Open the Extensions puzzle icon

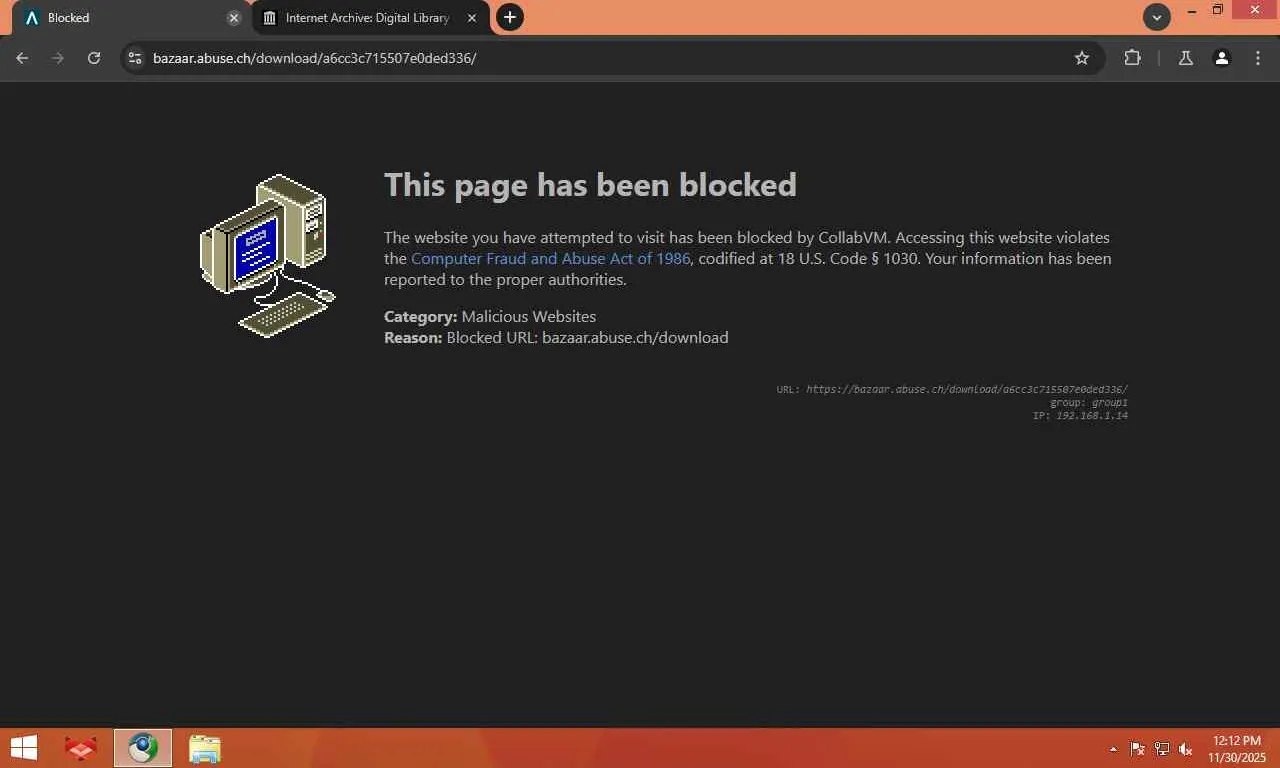pos(1132,58)
